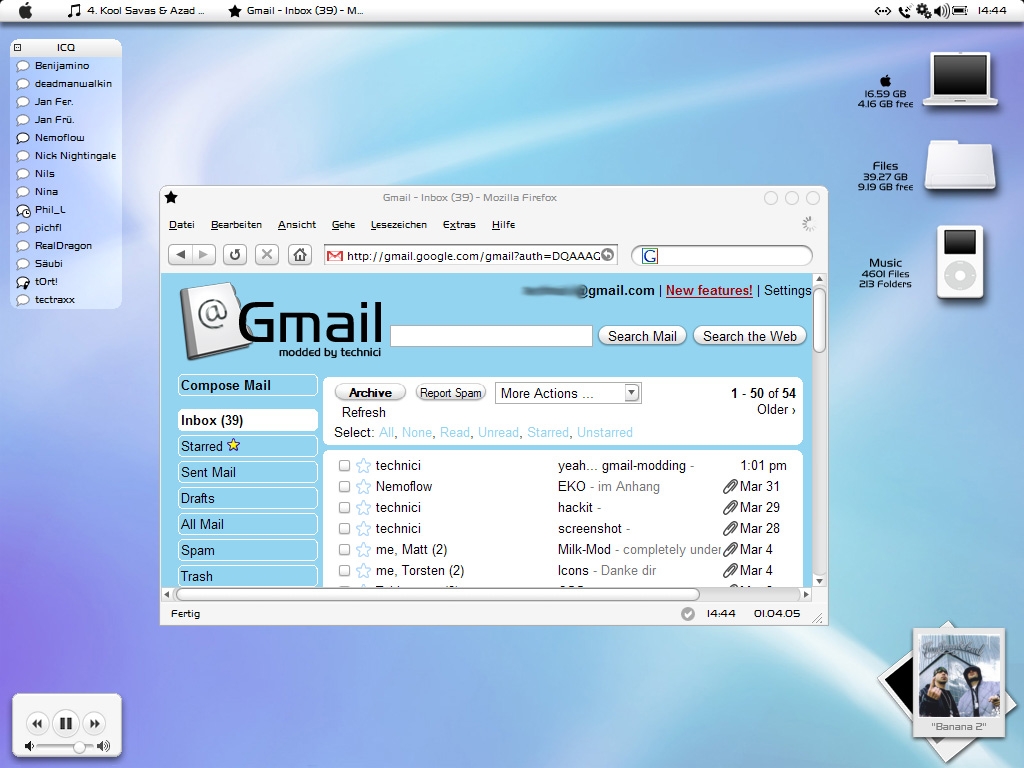Click the battery tray icon
1024x768 pixels.
[x=959, y=10]
